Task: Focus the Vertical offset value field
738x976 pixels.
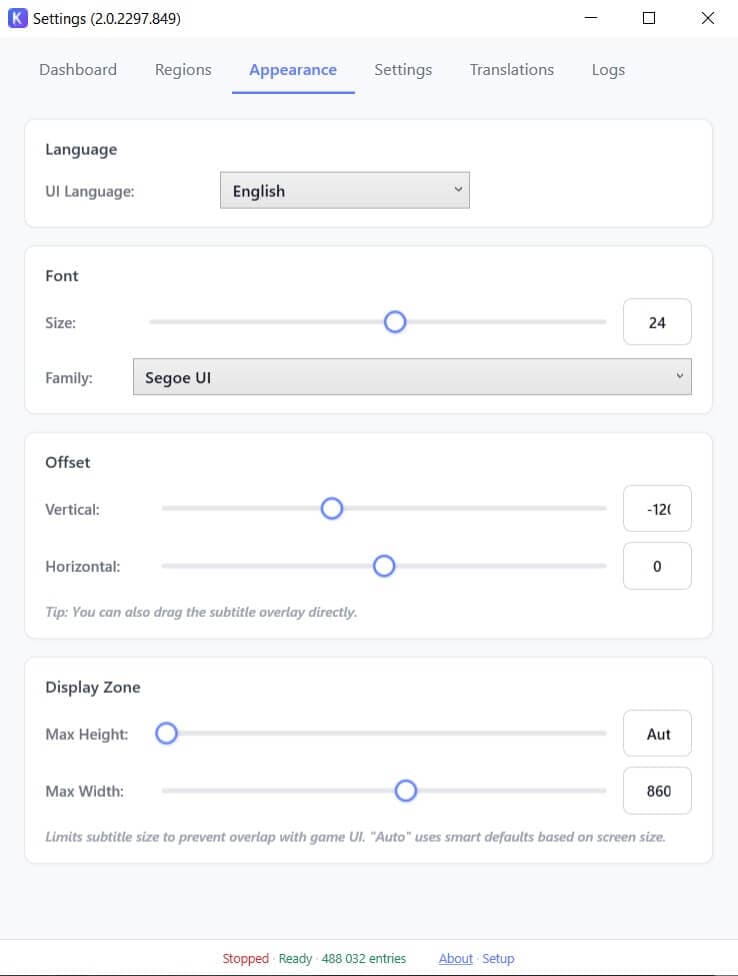Action: click(x=657, y=509)
